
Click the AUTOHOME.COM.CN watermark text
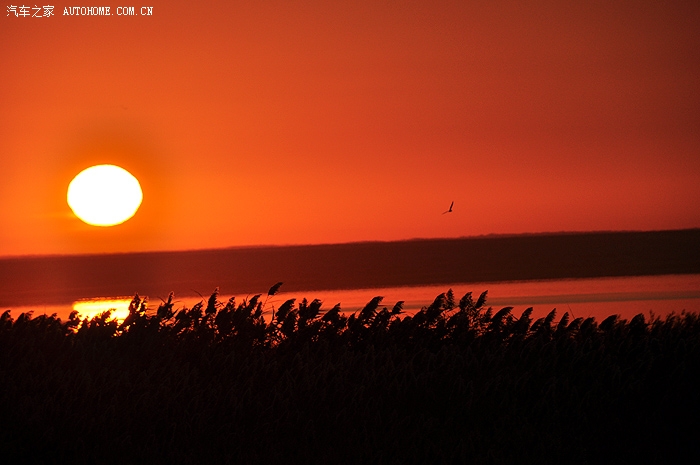(x=108, y=11)
